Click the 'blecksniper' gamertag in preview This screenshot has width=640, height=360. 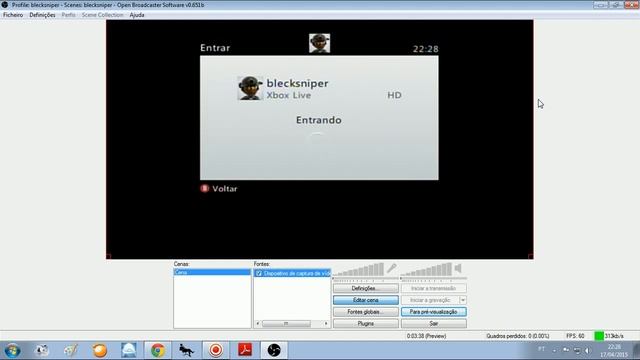coord(297,83)
